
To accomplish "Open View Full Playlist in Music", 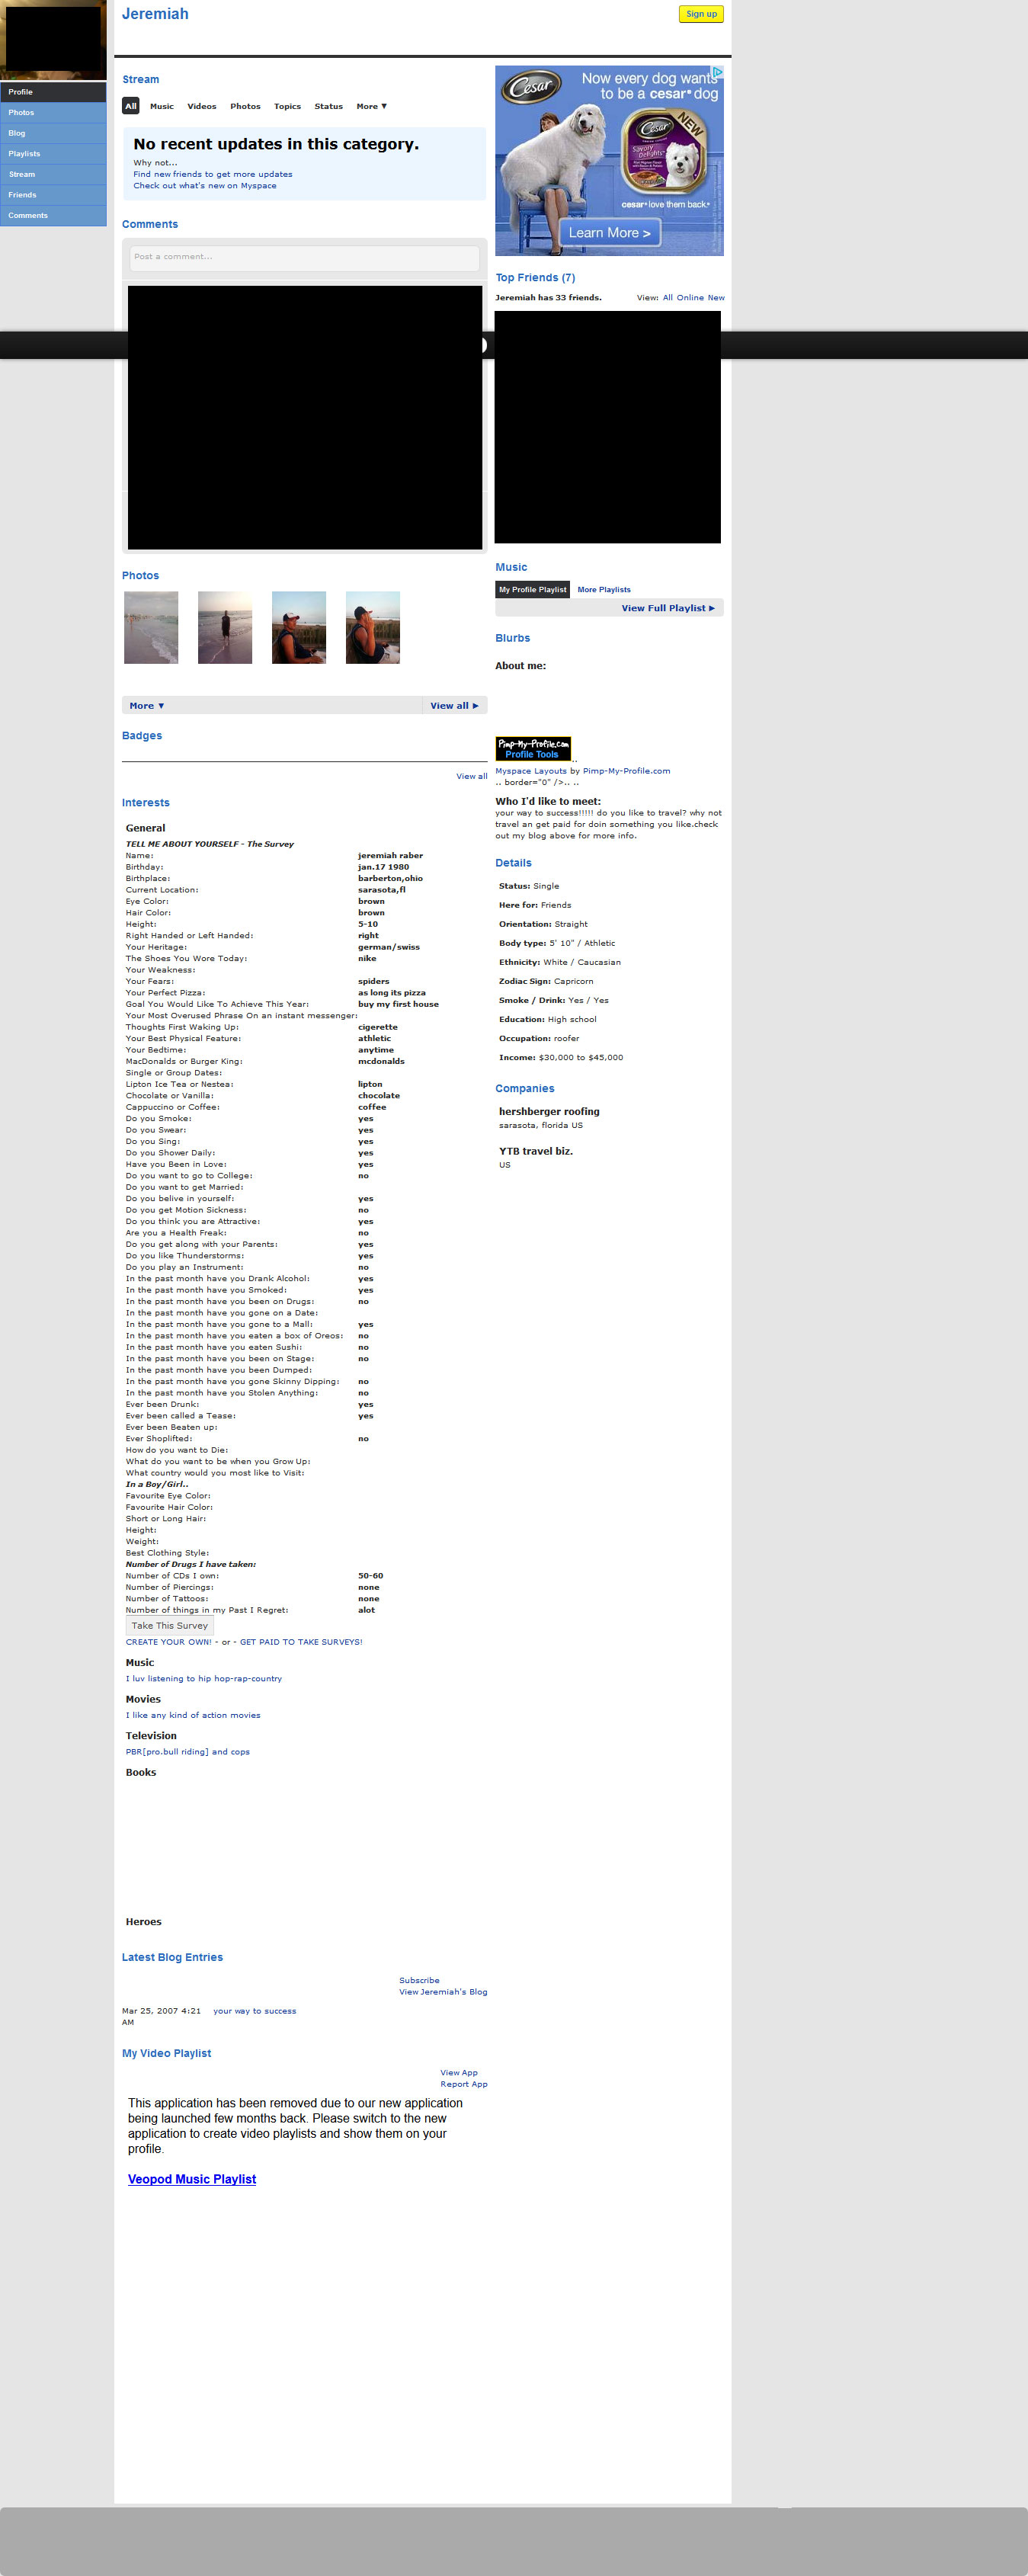I will tap(667, 608).
